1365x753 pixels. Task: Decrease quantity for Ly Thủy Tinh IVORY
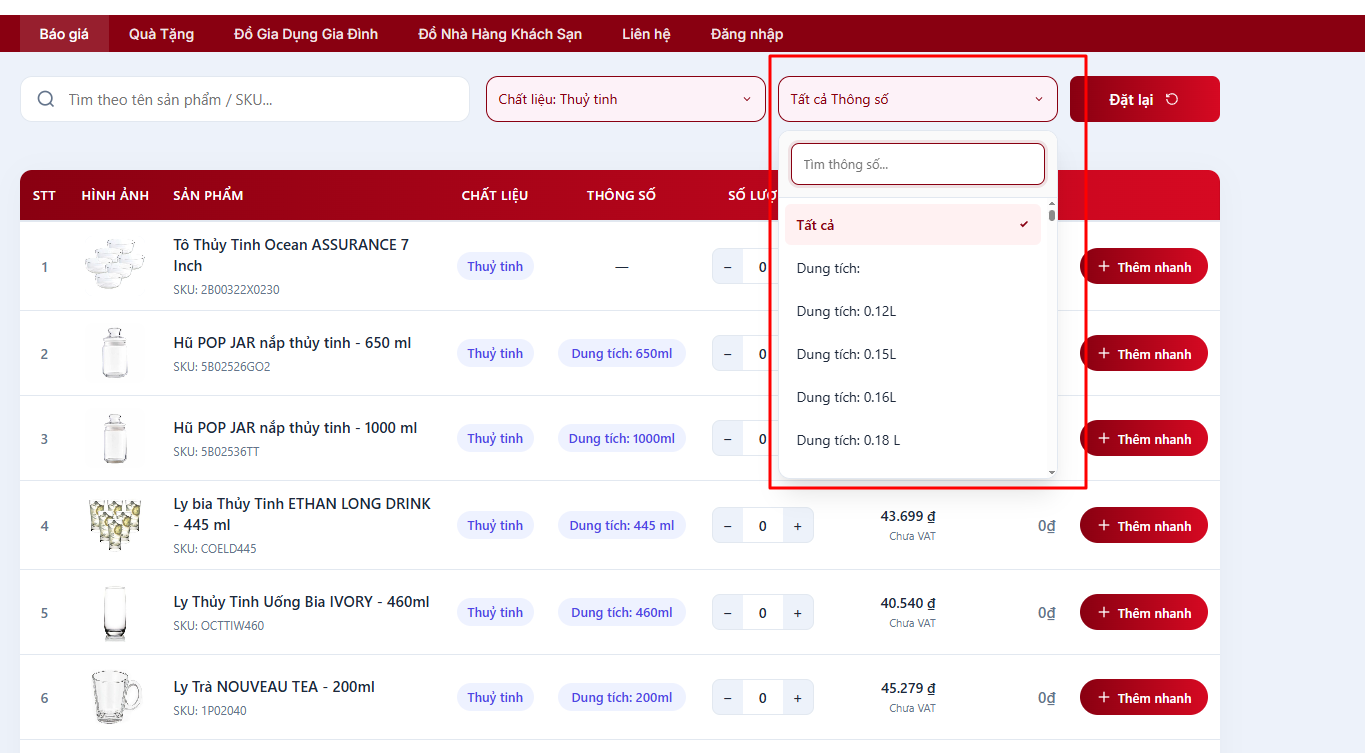click(727, 612)
